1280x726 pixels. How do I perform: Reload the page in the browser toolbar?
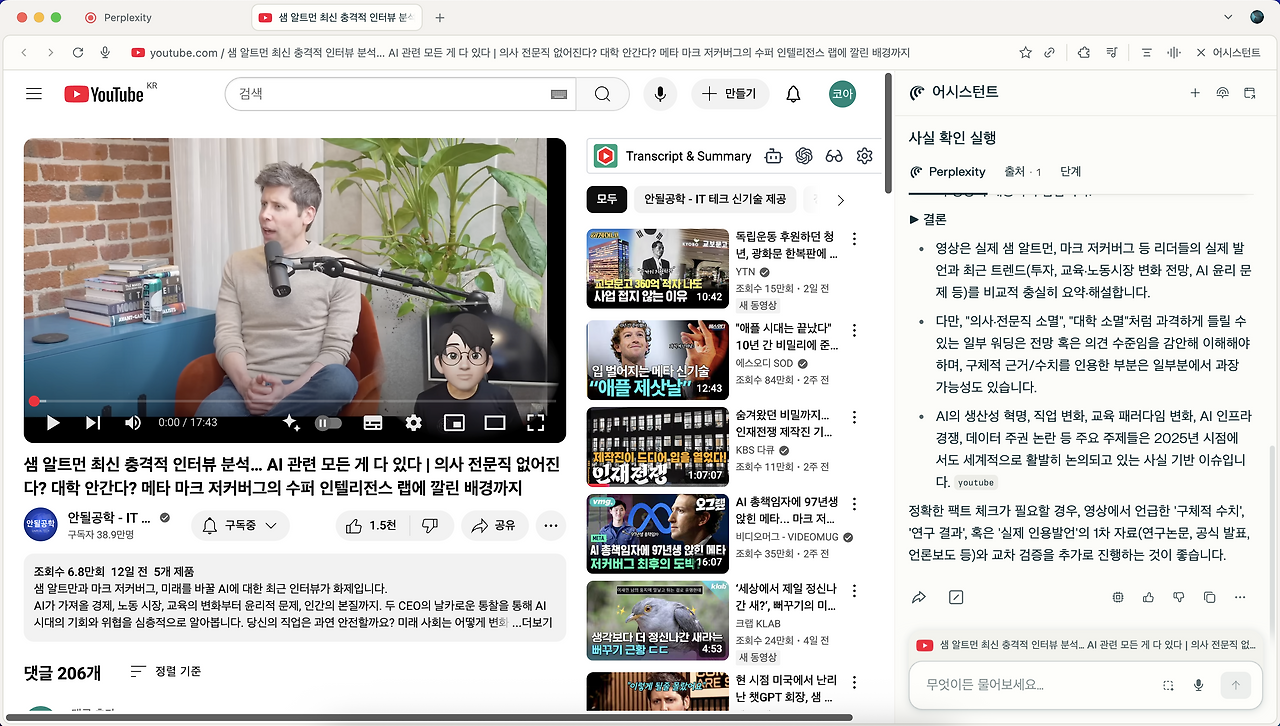(78, 53)
